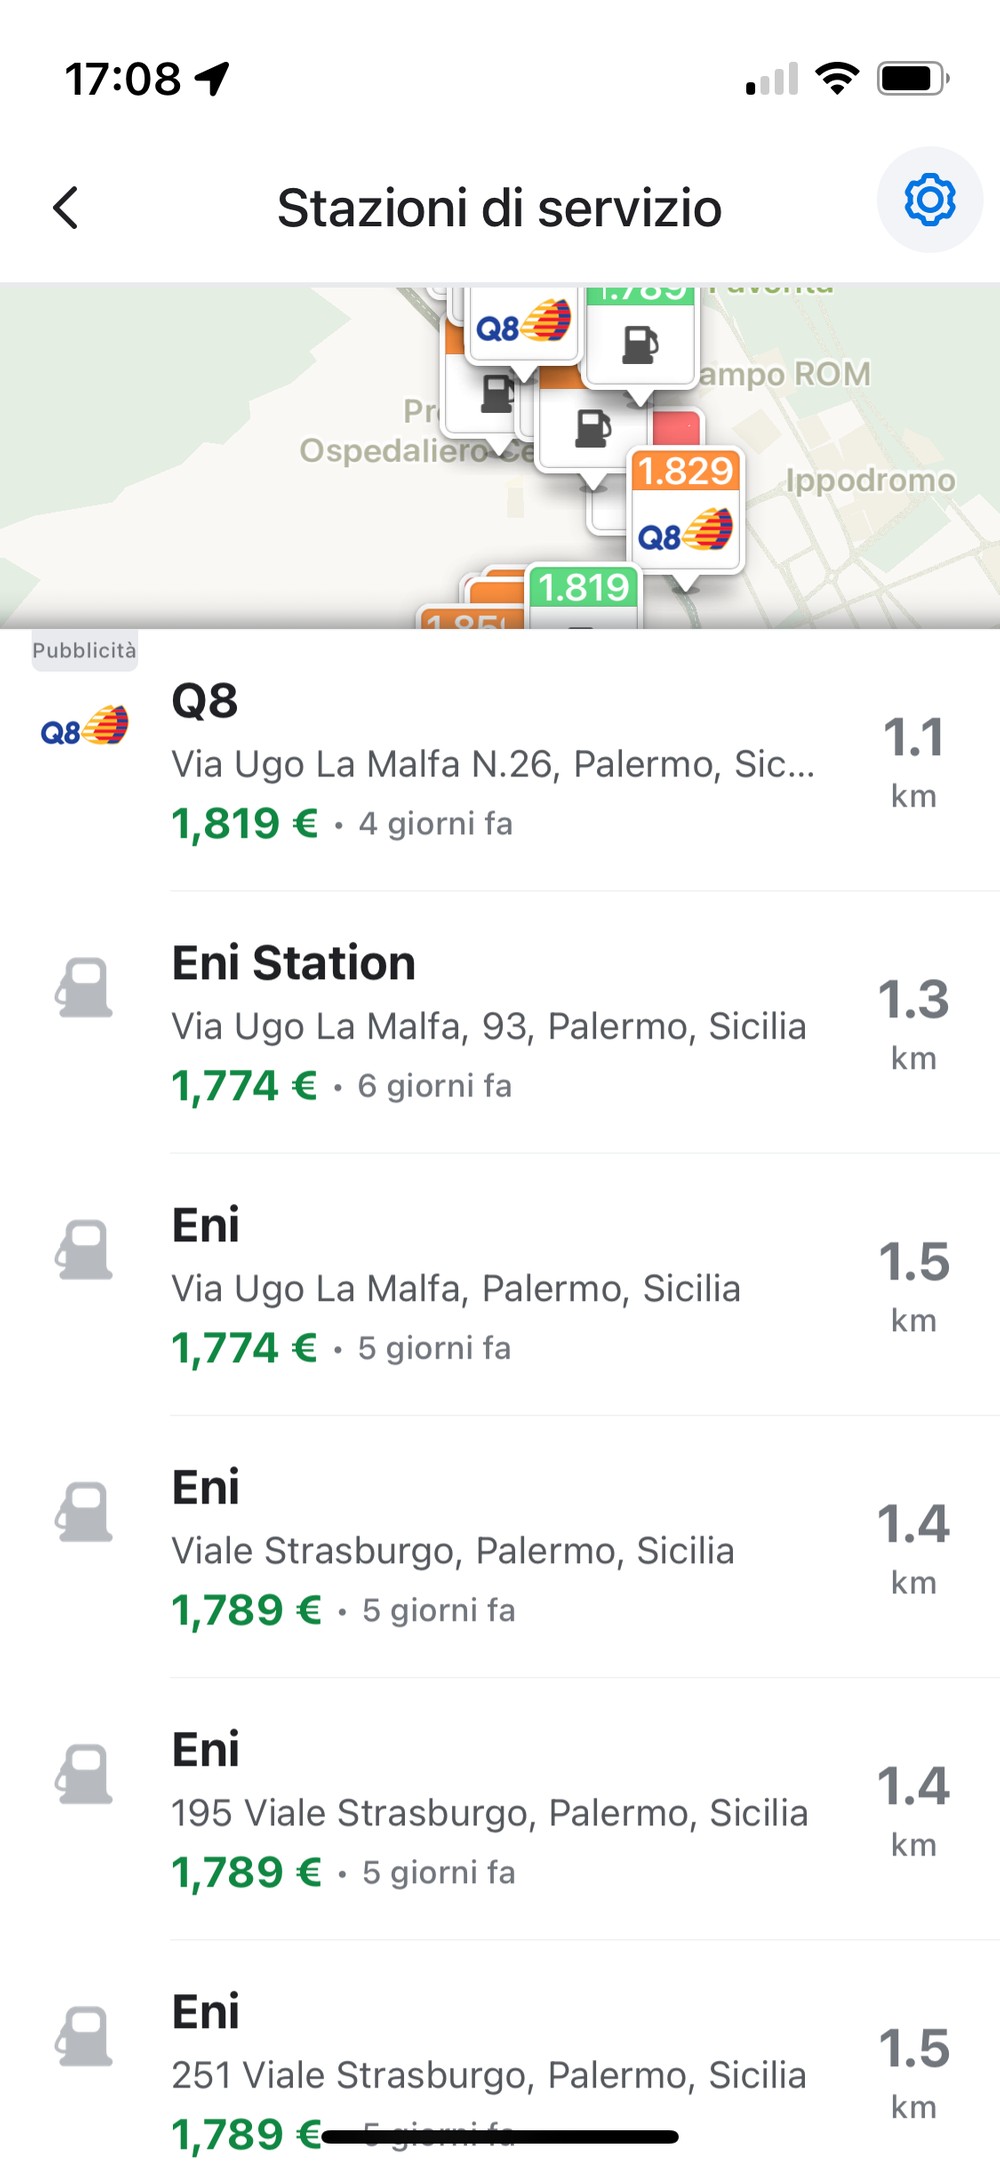Screen dimensions: 1000x2165
Task: Tap the 1,819 € price on the Q8 listing
Action: [x=245, y=824]
